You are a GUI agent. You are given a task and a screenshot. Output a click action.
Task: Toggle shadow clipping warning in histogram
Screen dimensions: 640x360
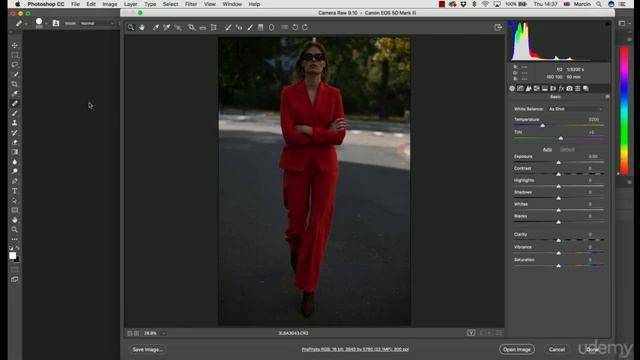[511, 24]
